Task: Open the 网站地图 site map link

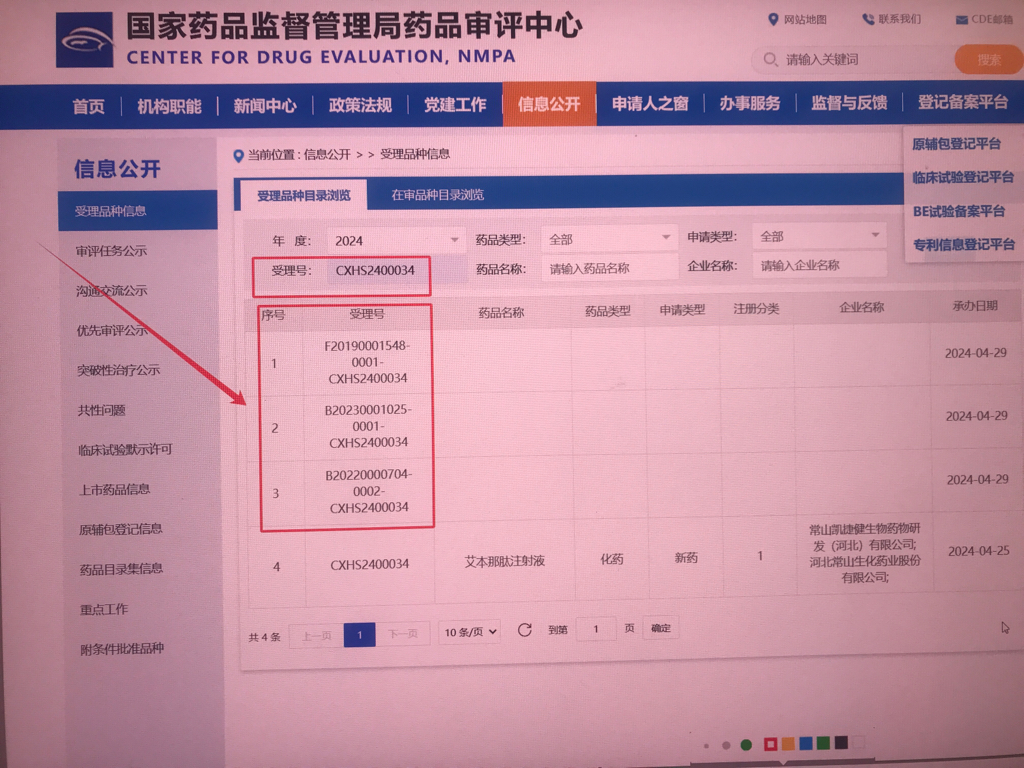Action: click(797, 19)
